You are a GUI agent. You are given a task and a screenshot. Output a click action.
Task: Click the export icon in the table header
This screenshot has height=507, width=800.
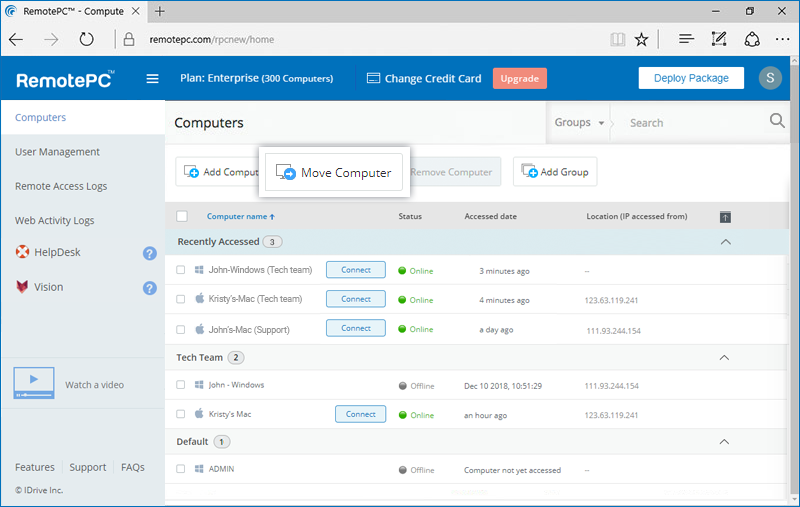coord(725,217)
